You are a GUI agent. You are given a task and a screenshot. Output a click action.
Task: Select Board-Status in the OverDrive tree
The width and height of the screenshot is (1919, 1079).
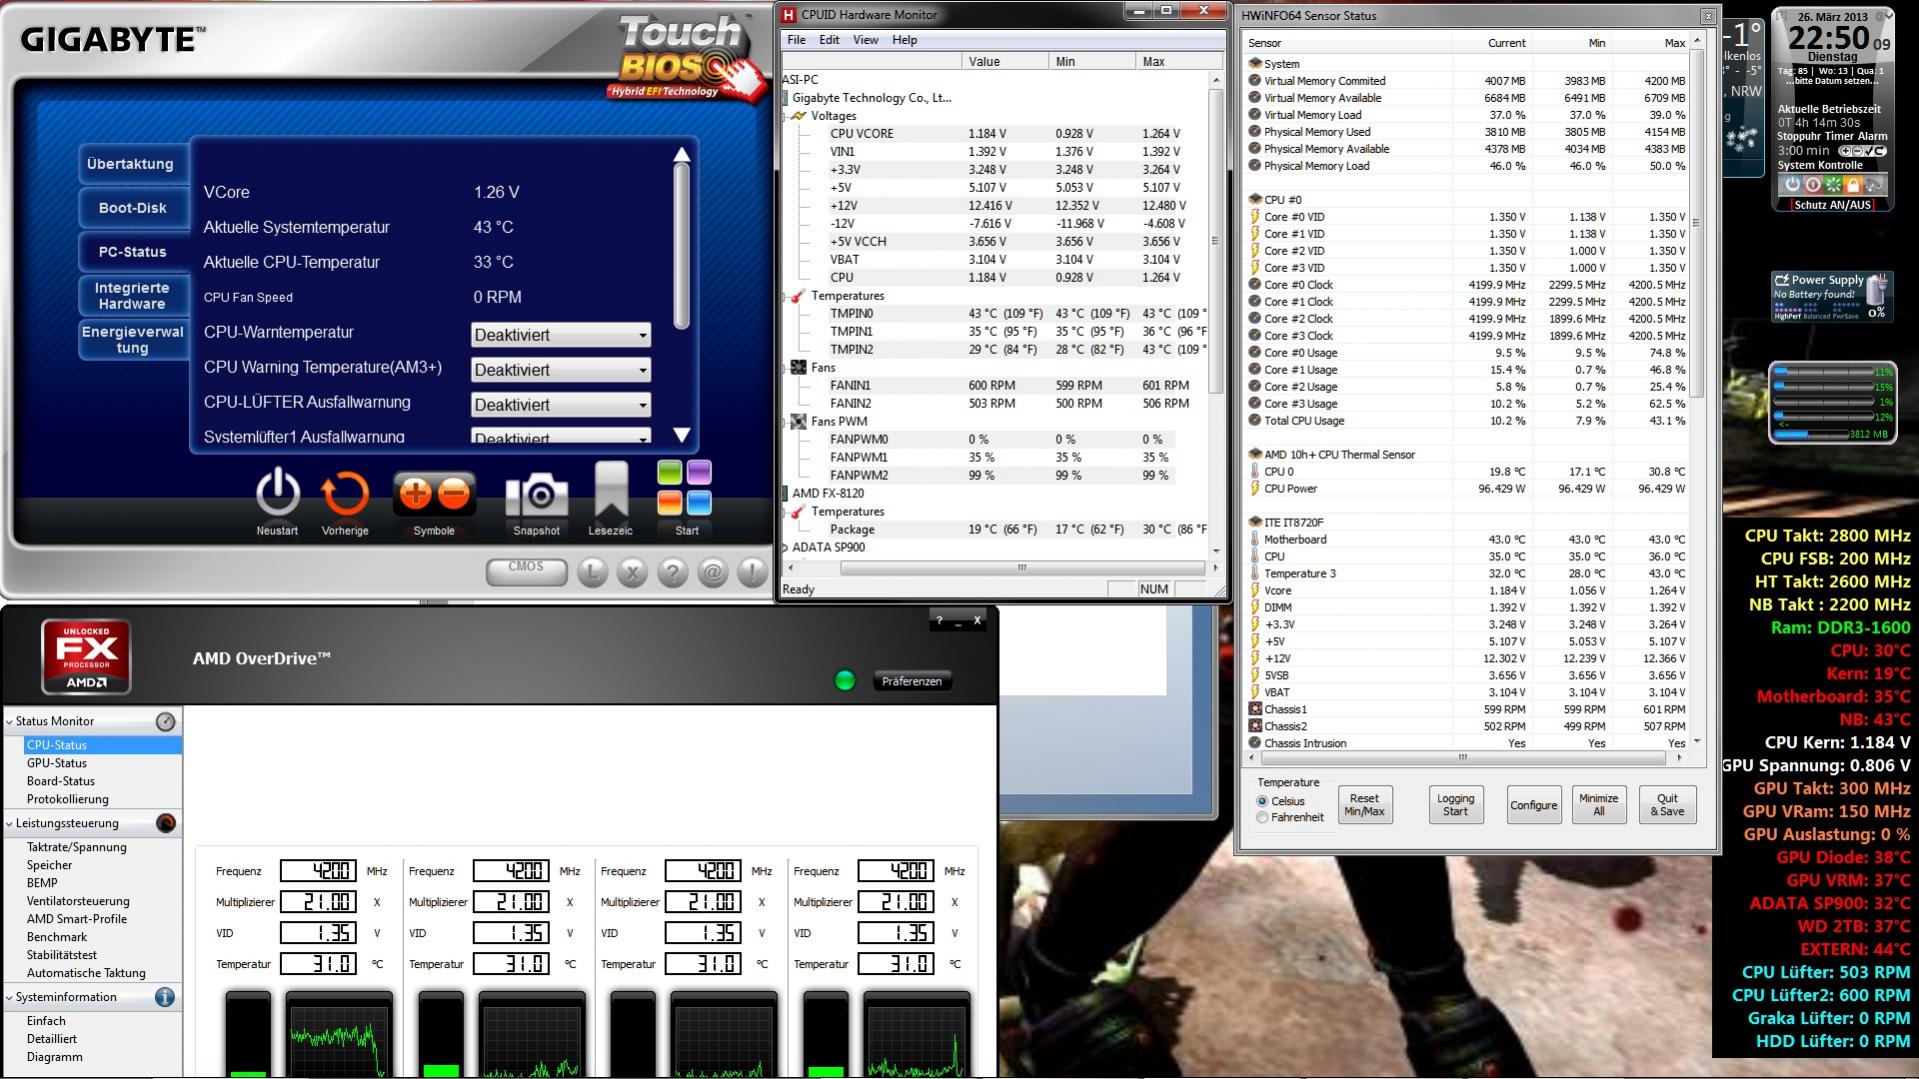tap(61, 781)
